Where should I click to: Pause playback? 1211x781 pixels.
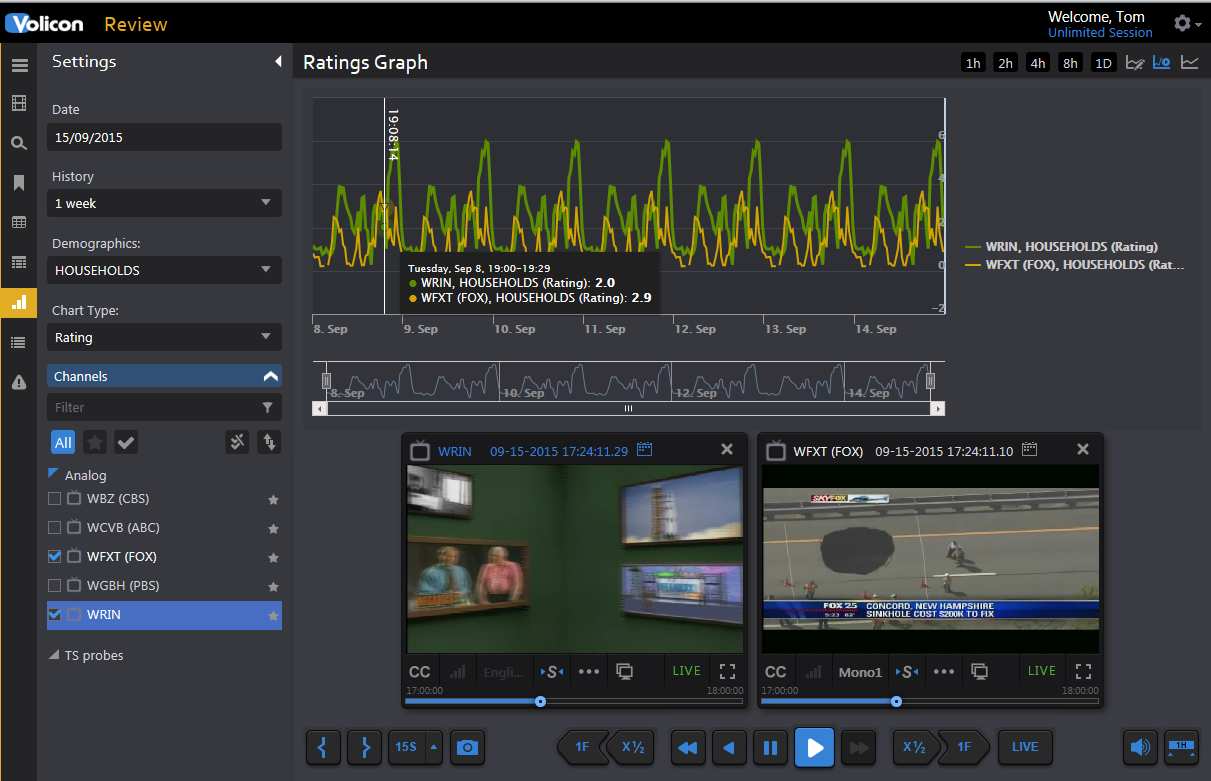pos(770,747)
